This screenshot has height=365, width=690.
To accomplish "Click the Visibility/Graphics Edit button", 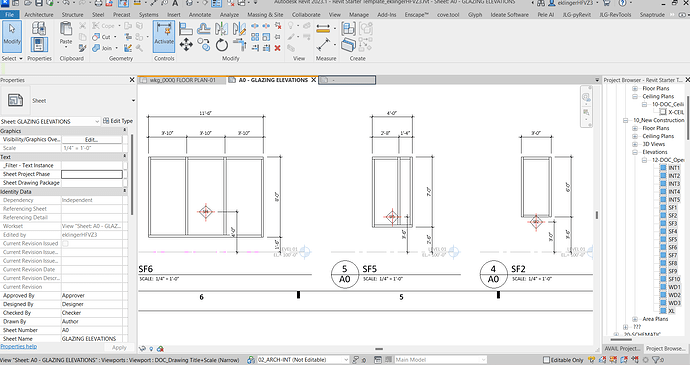I will [92, 140].
